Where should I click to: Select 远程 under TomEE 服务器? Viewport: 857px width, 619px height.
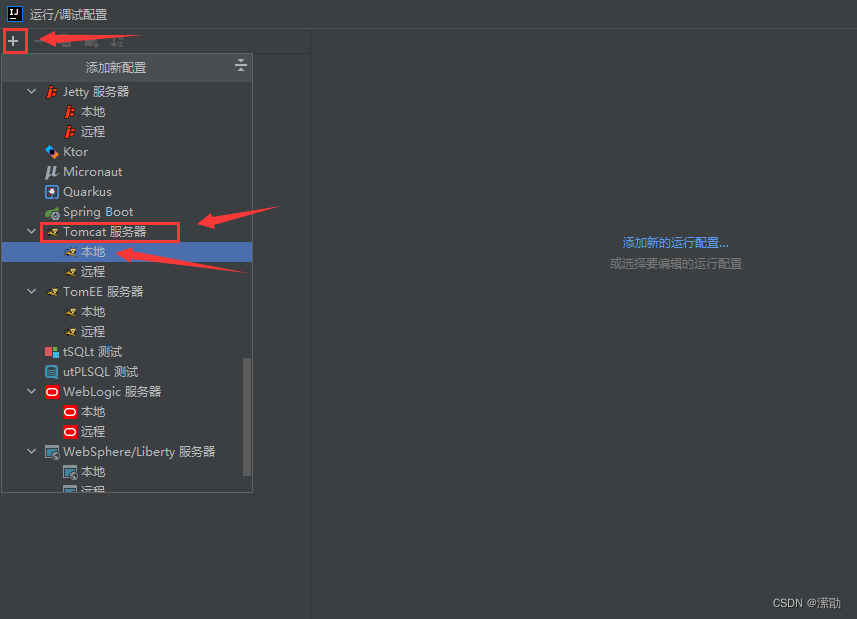[x=127, y=332]
